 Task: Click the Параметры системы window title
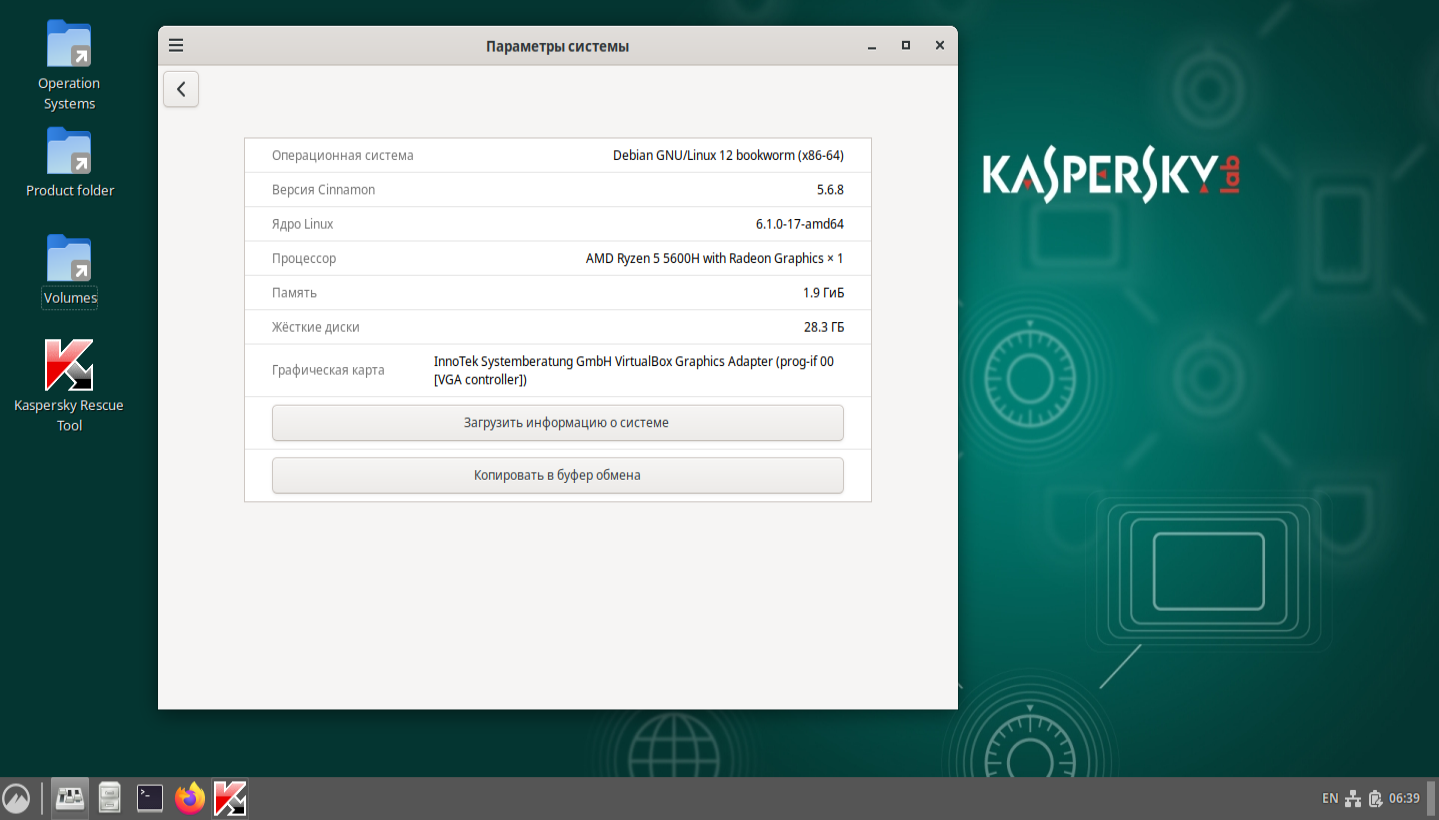coord(557,46)
